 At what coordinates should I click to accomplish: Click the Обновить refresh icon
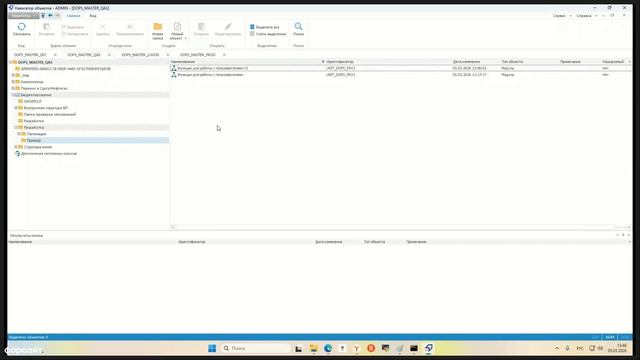tap(22, 27)
